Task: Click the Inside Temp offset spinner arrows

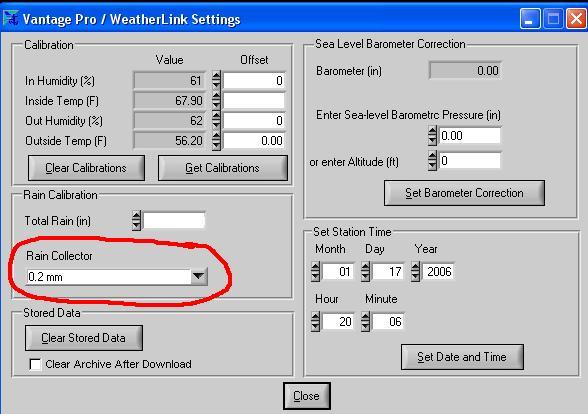Action: click(216, 100)
